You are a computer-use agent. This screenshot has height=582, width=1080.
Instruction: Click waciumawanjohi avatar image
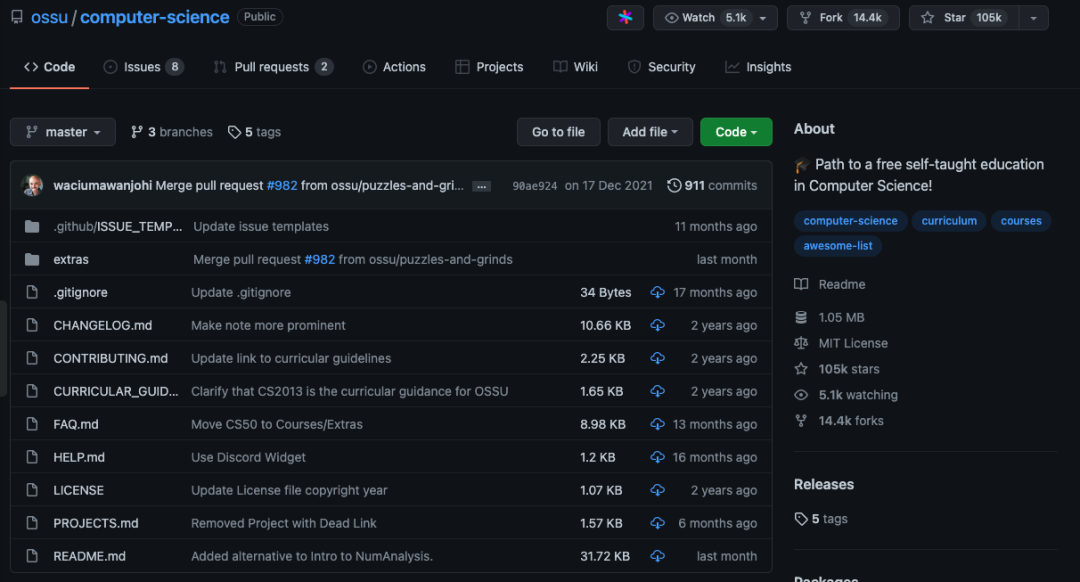[x=32, y=185]
